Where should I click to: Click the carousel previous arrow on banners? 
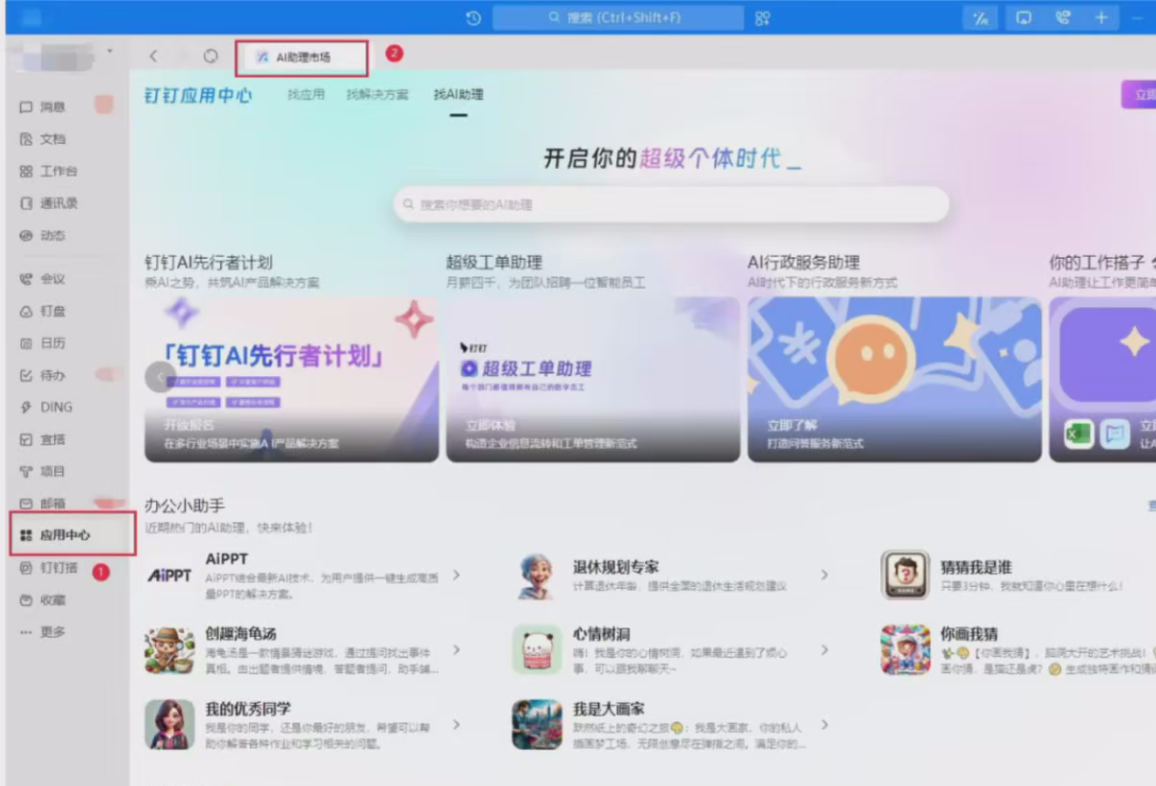pos(160,377)
